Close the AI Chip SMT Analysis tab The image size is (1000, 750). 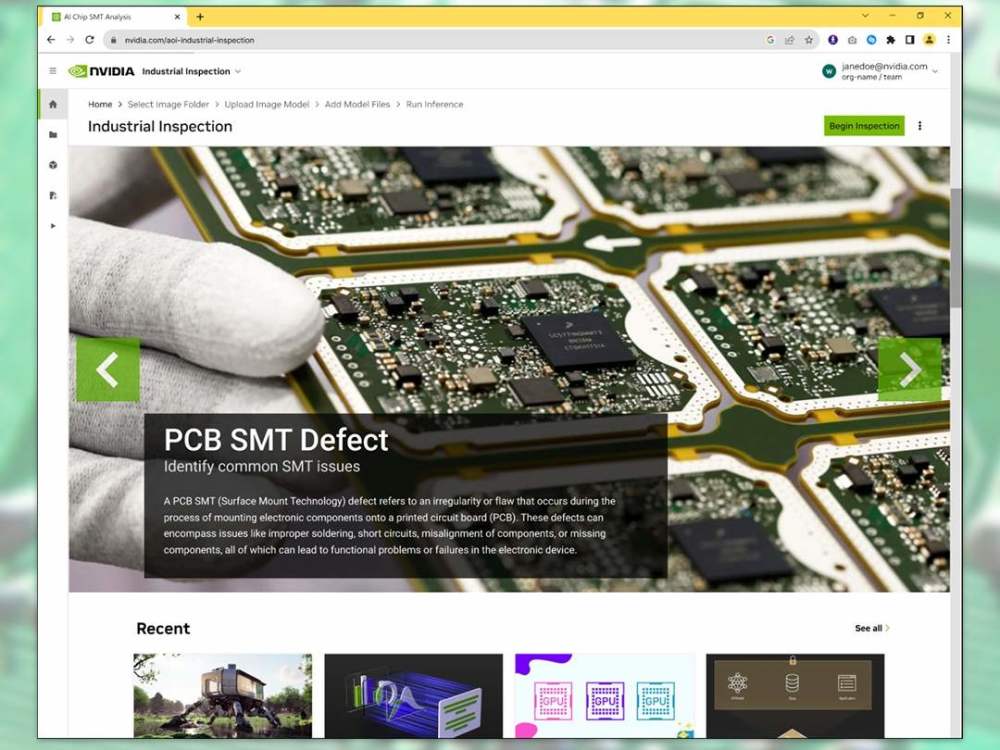tap(177, 17)
